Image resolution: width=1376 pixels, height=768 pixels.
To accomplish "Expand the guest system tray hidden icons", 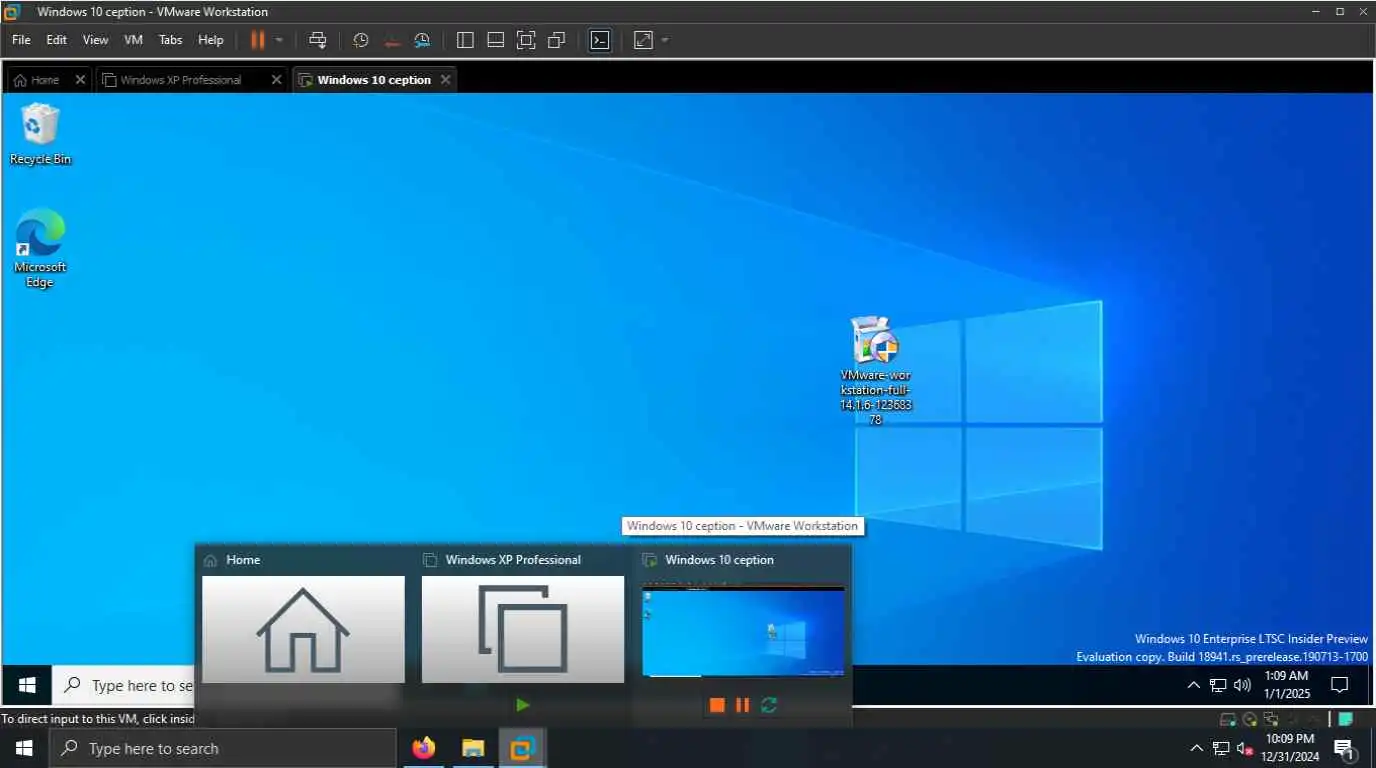I will pos(1193,685).
